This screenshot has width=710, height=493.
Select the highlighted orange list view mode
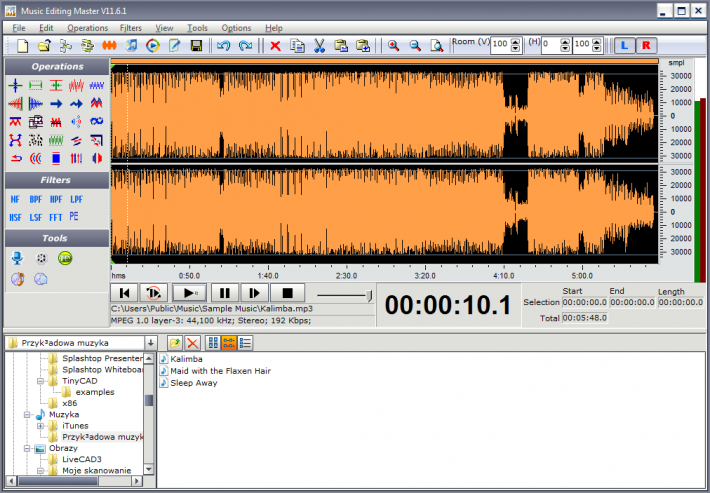pyautogui.click(x=229, y=343)
